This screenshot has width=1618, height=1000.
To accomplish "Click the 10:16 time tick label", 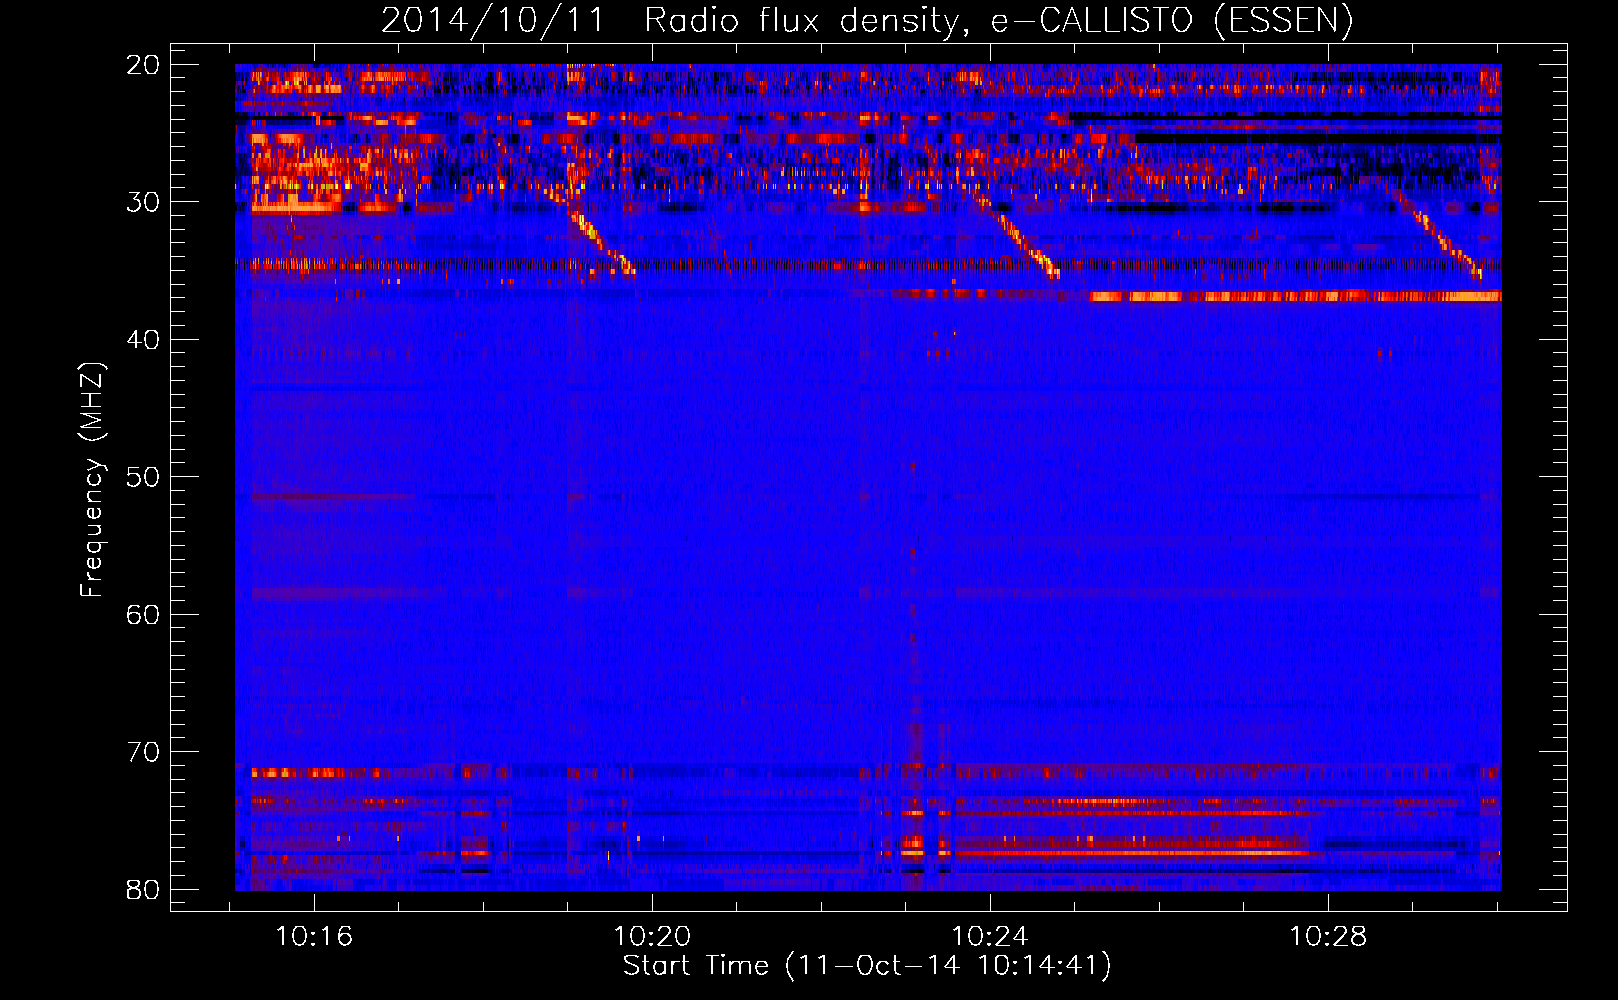I will click(314, 937).
